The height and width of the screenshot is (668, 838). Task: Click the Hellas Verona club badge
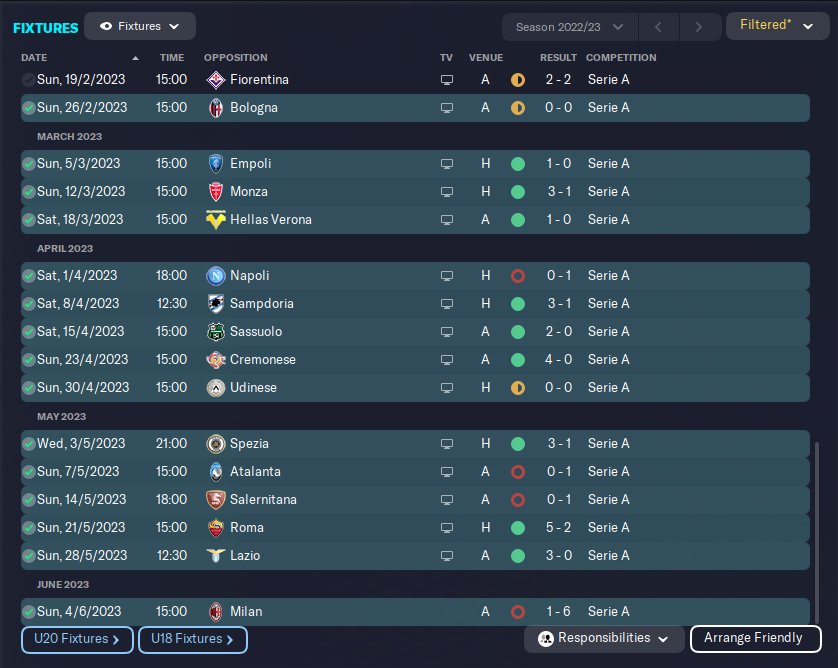click(215, 219)
